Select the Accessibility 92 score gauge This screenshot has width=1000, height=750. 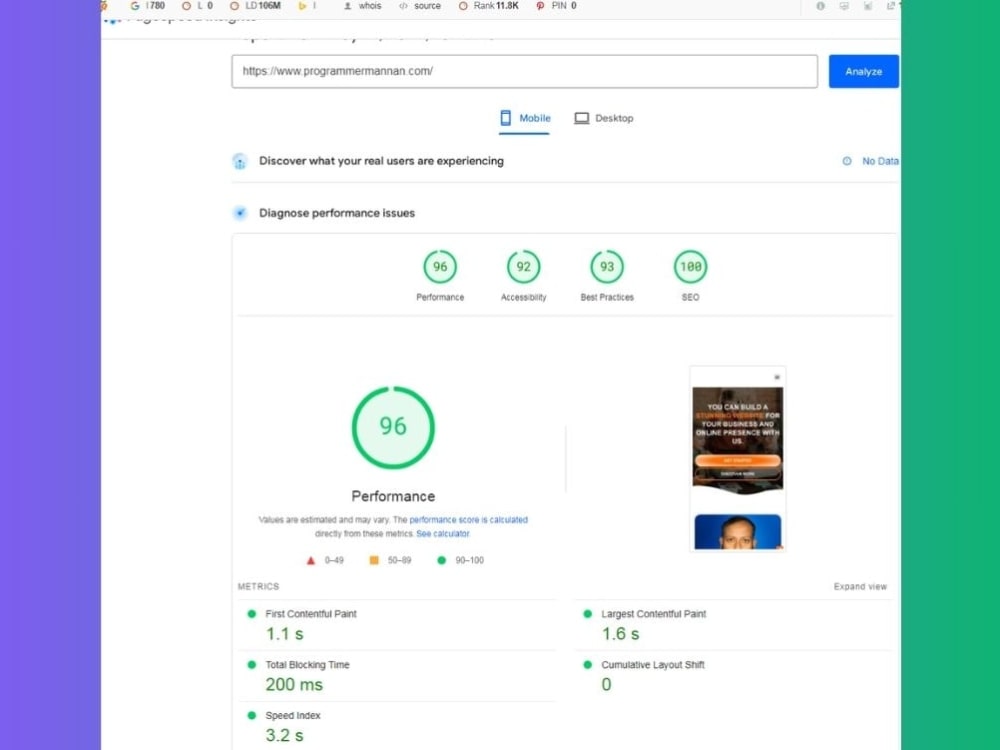tap(524, 267)
